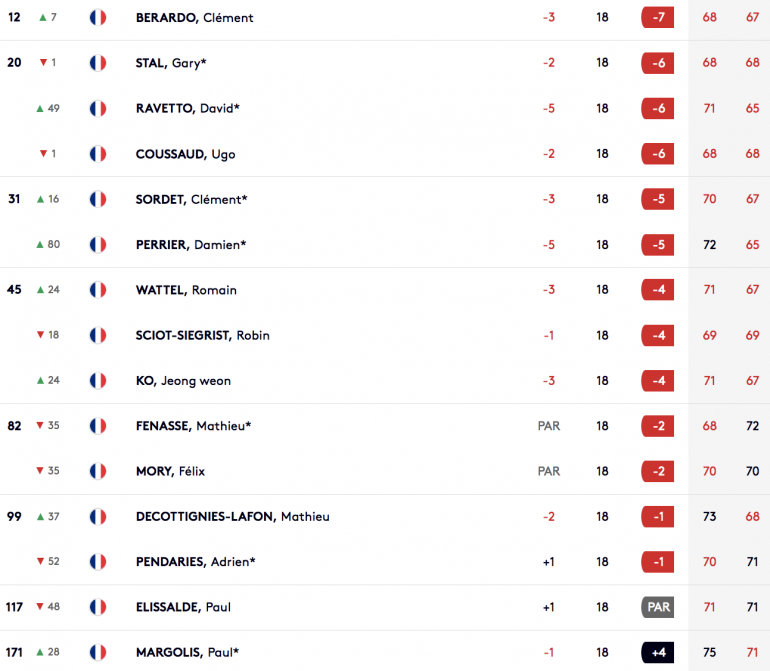The height and width of the screenshot is (671, 770).
Task: Click MORY, Félix's name
Action: [x=170, y=472]
